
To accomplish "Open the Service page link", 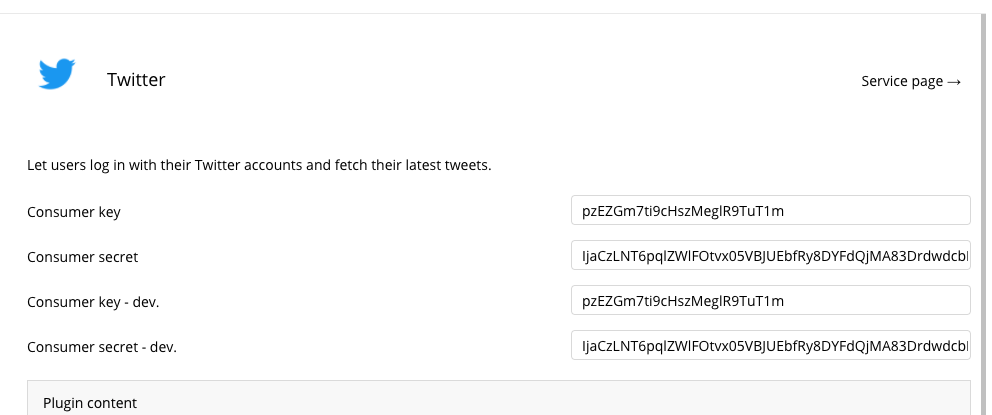I will (911, 81).
